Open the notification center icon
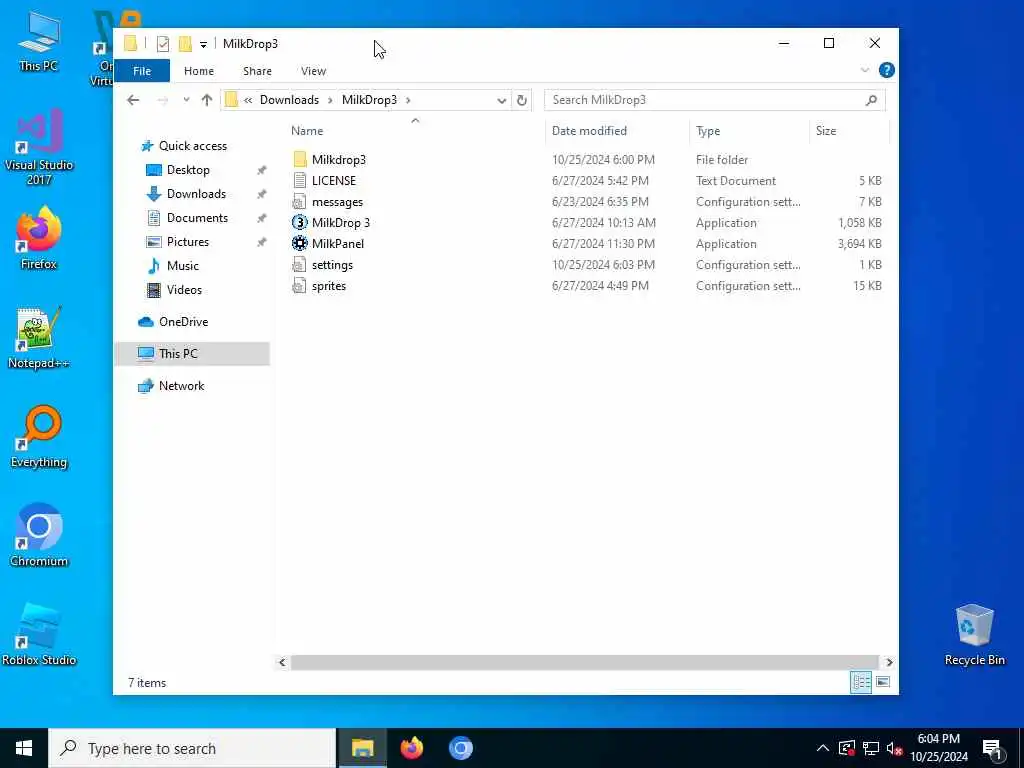The image size is (1024, 768). coord(992,749)
